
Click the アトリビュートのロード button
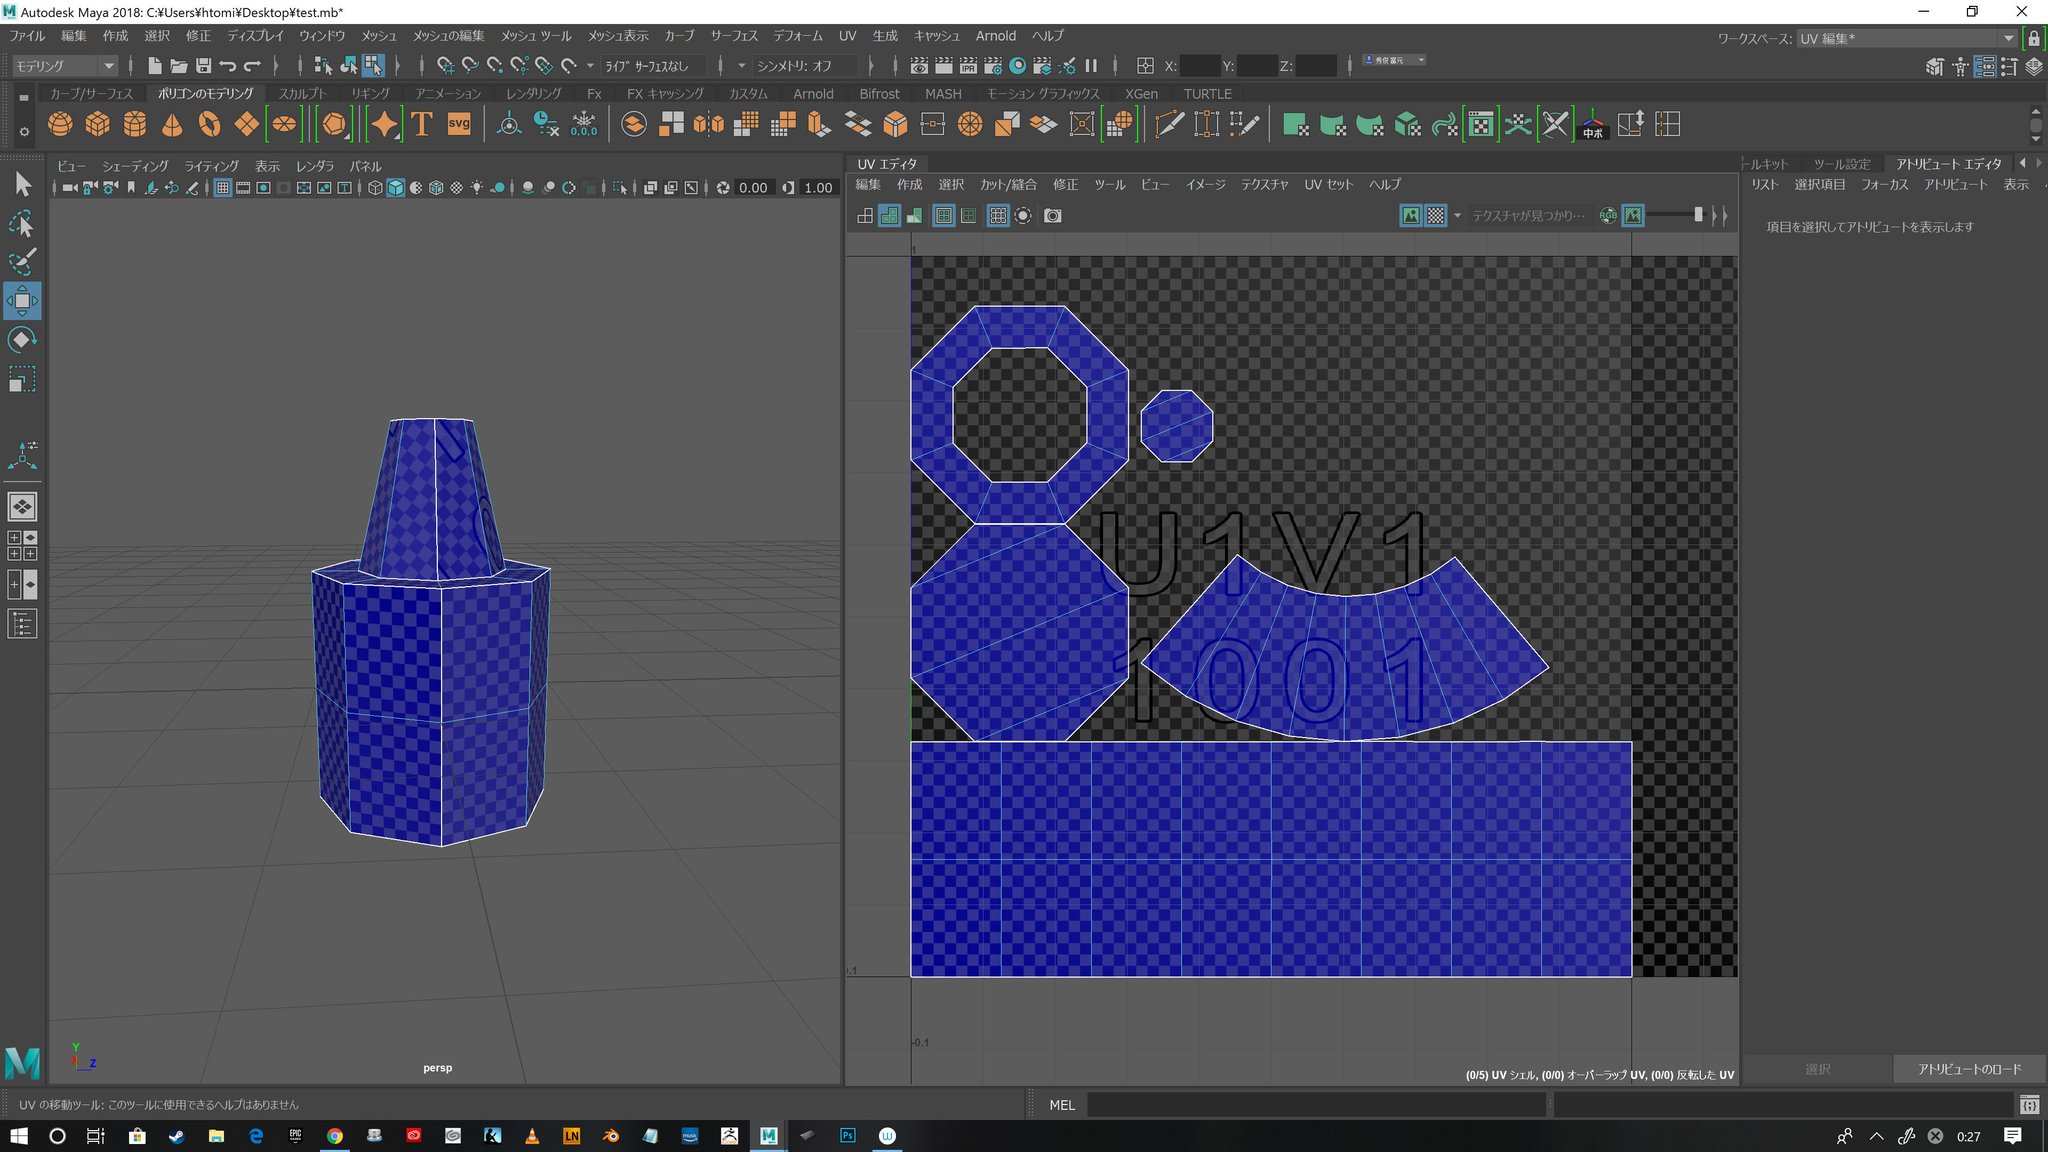(x=1968, y=1069)
